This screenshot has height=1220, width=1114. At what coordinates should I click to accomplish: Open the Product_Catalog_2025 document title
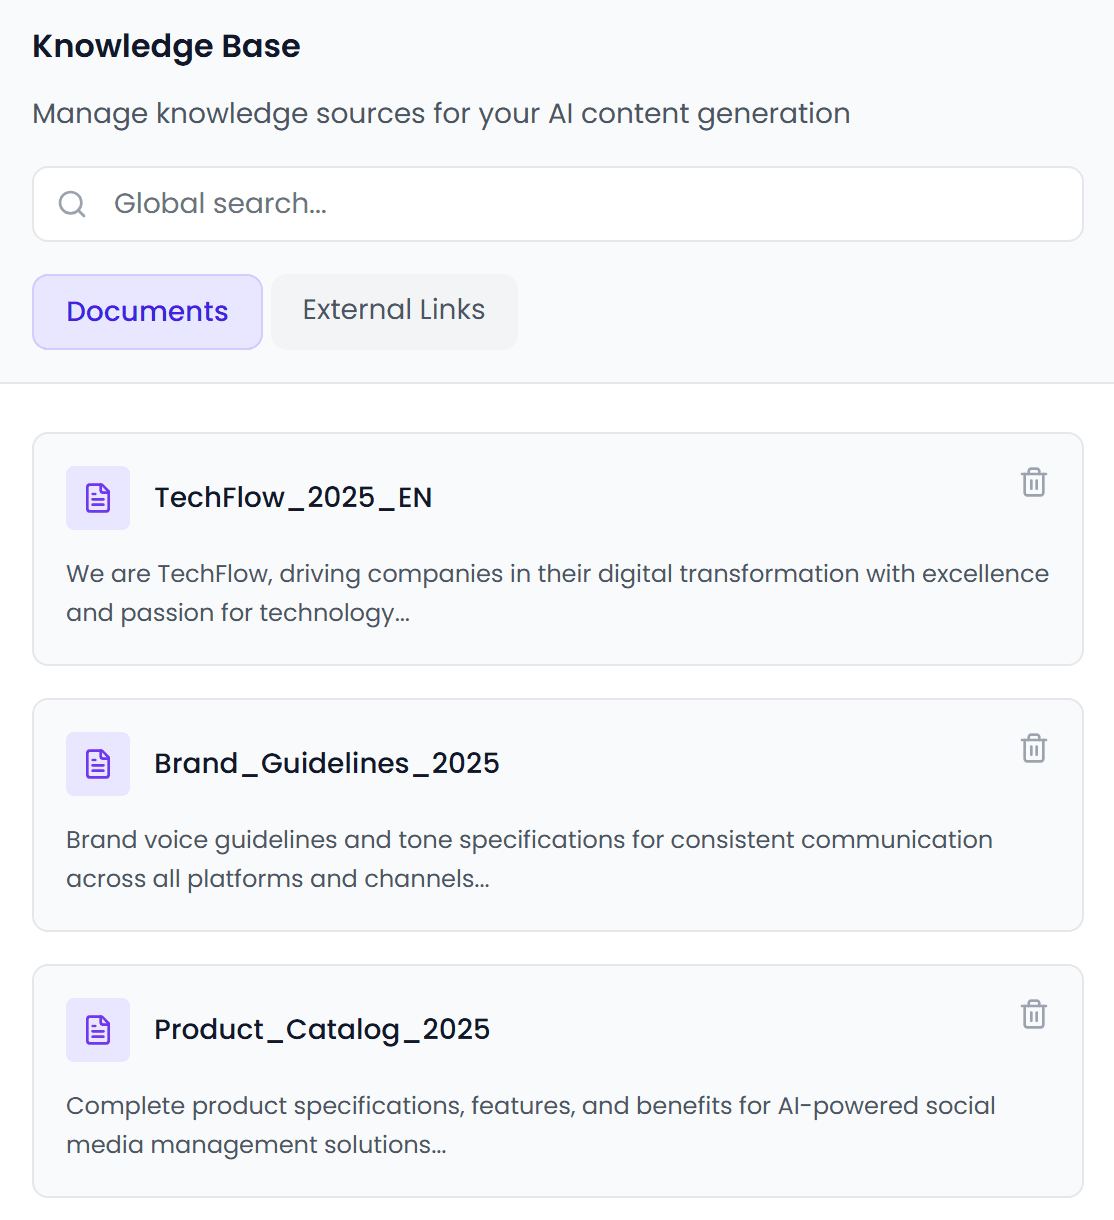pos(321,1030)
